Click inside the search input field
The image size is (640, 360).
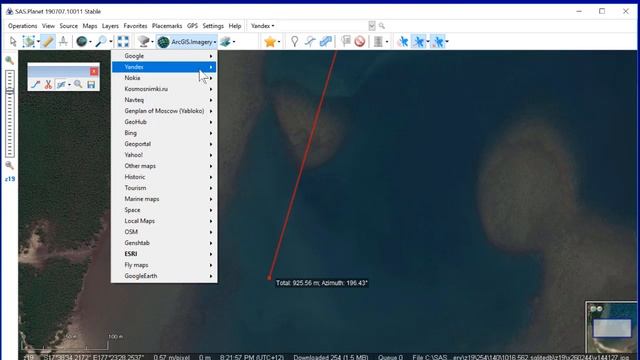[322, 26]
